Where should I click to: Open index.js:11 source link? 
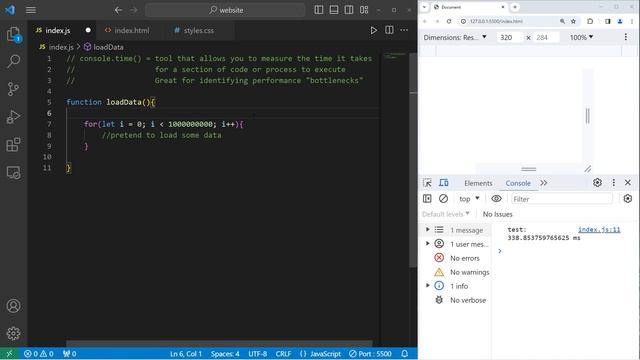(599, 230)
